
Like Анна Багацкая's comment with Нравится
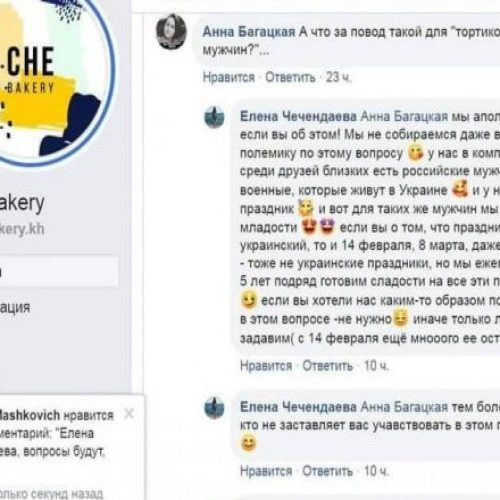229,77
